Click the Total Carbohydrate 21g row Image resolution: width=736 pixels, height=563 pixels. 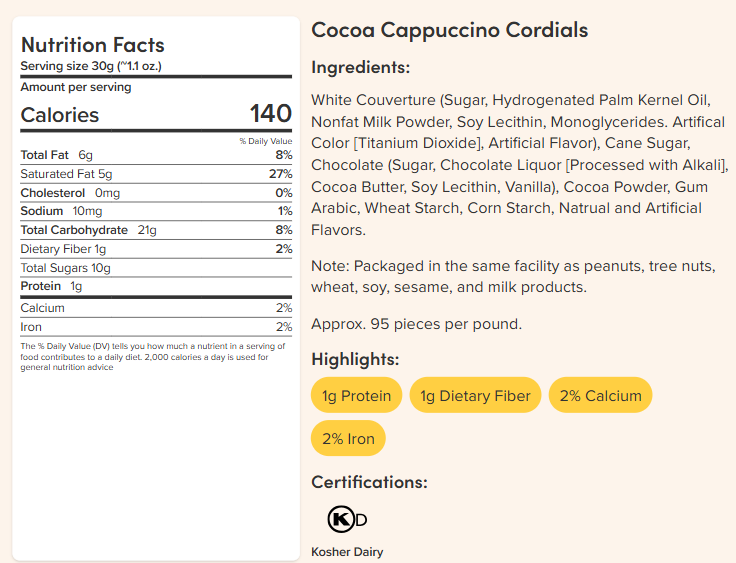[156, 230]
